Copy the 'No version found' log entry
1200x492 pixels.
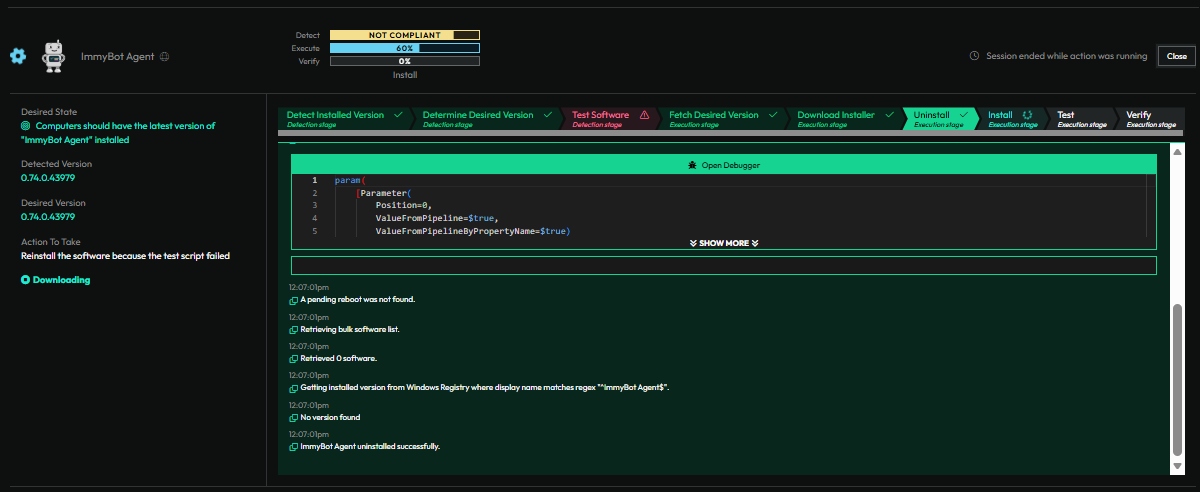point(293,418)
